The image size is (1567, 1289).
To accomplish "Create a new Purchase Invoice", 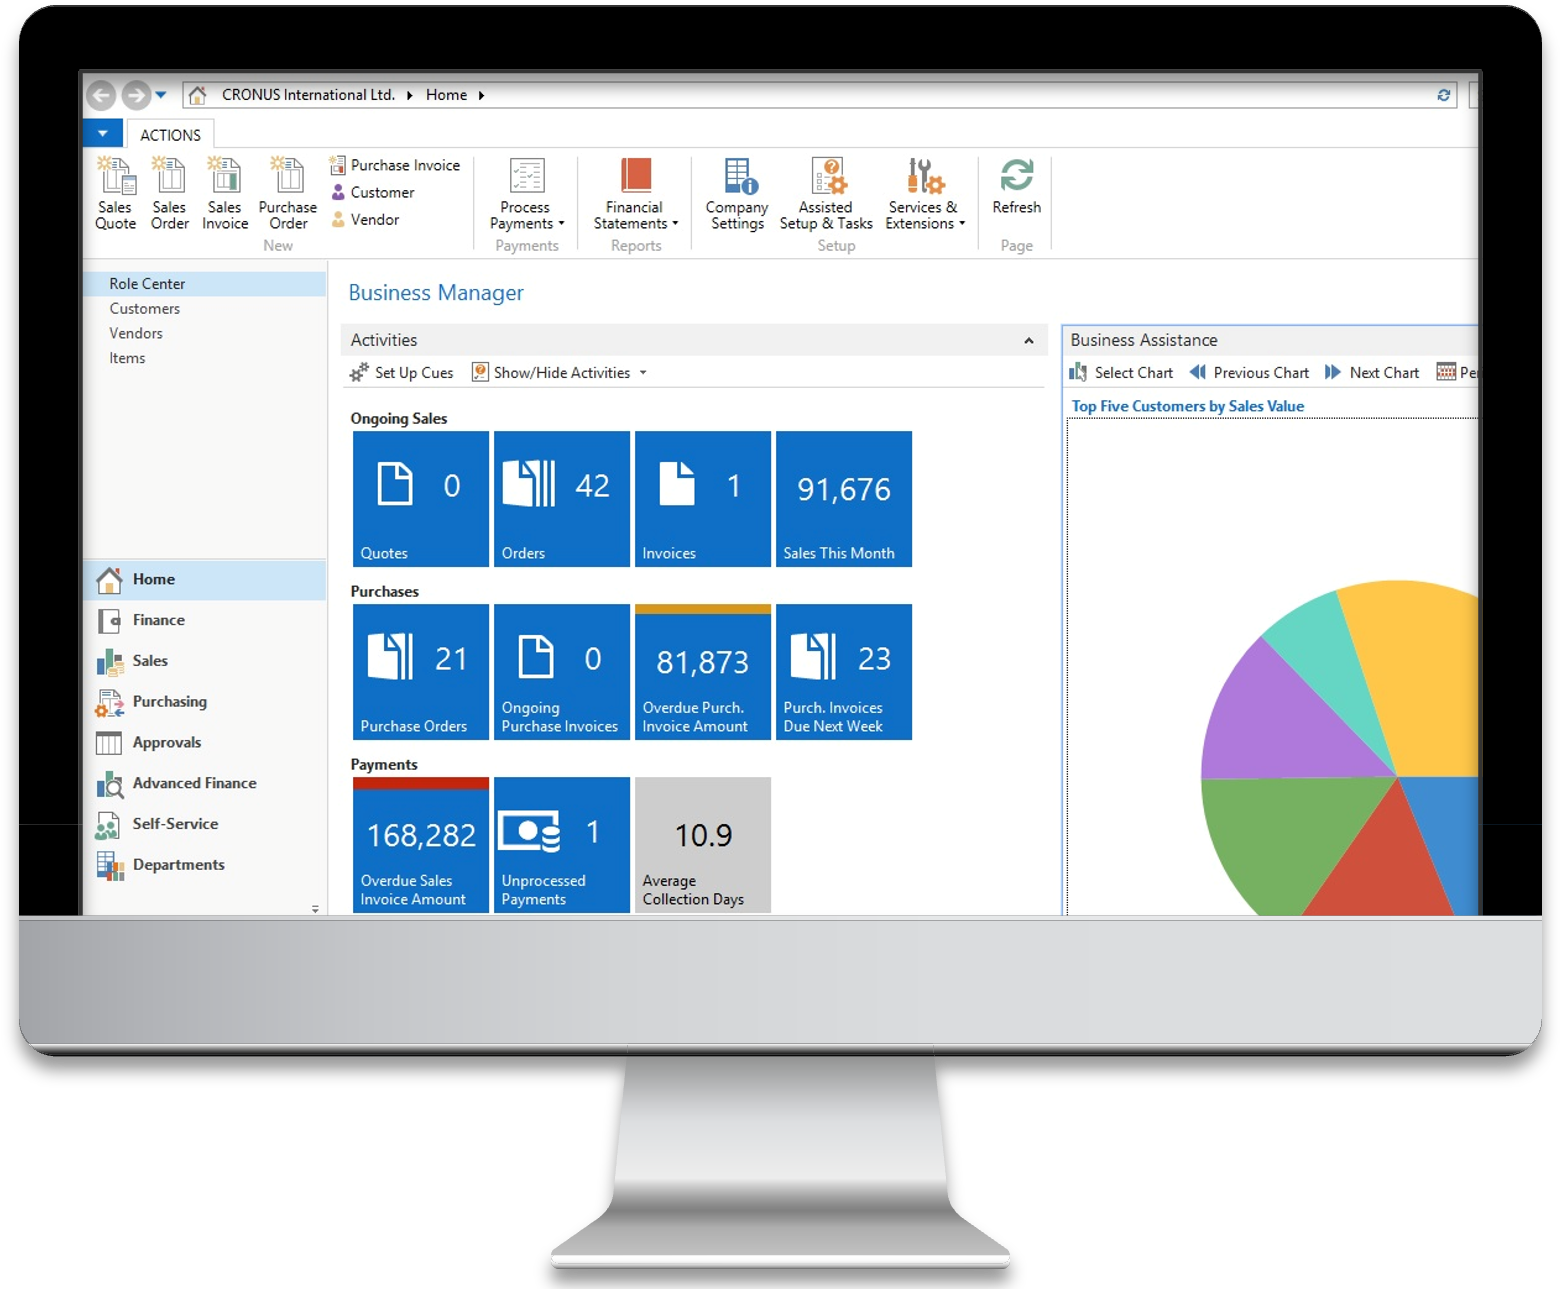I will pos(395,165).
